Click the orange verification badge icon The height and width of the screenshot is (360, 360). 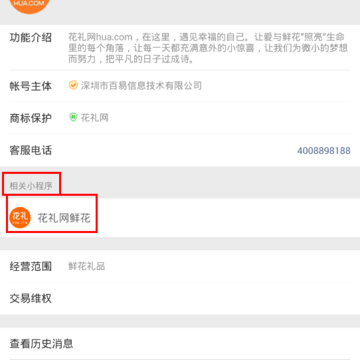coord(73,85)
